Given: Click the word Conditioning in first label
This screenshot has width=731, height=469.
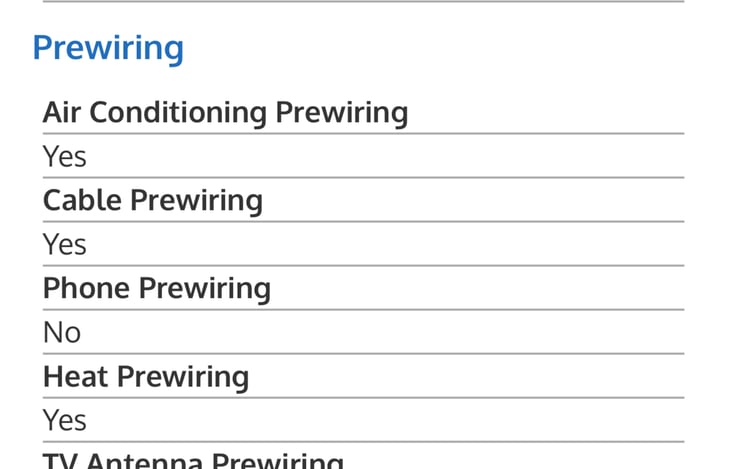Looking at the screenshot, I should 178,112.
